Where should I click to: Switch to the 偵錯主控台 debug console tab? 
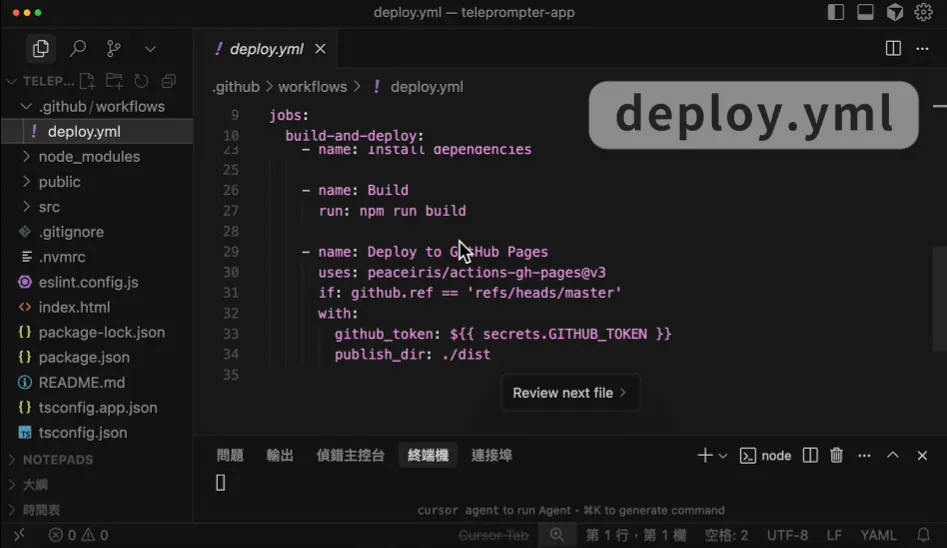point(350,456)
